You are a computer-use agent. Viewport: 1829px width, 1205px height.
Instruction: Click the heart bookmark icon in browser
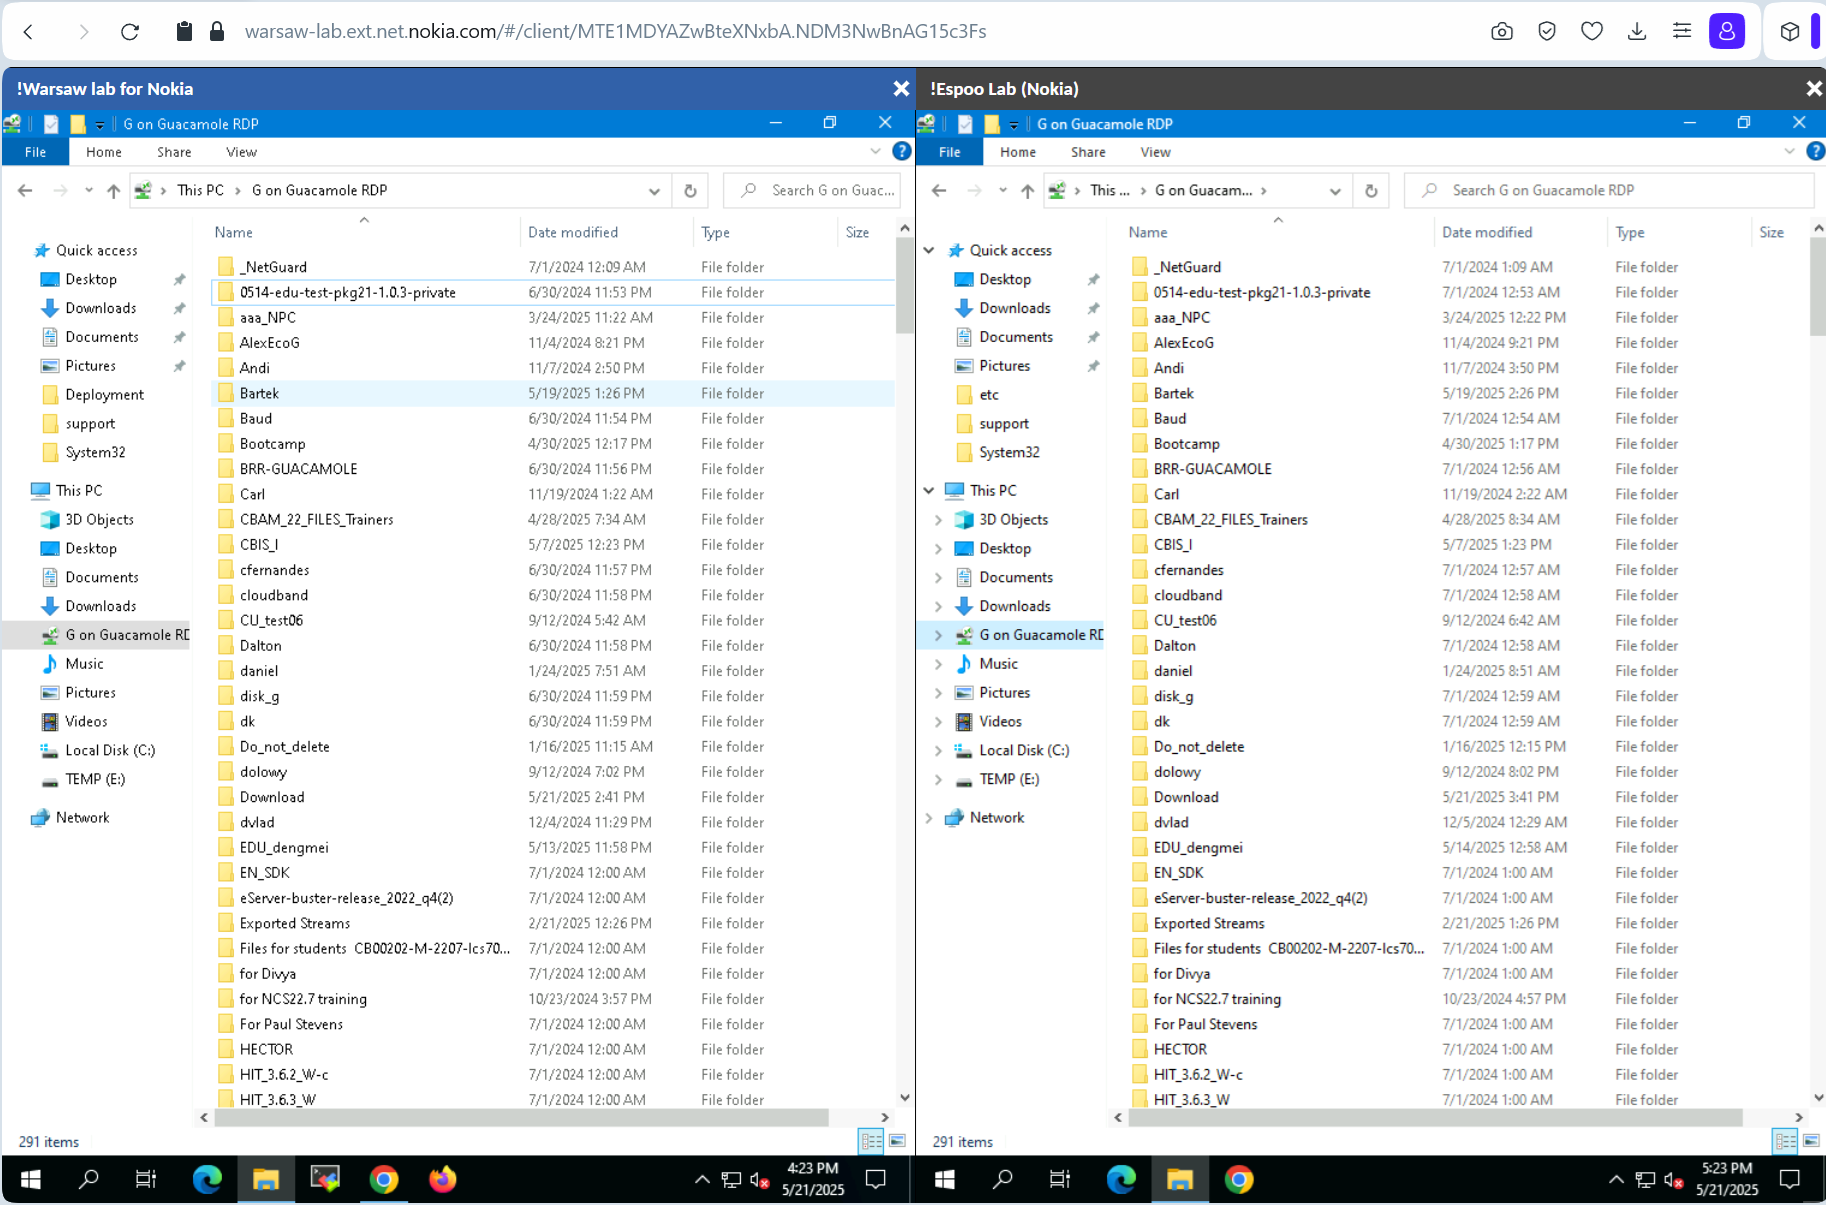[x=1592, y=32]
